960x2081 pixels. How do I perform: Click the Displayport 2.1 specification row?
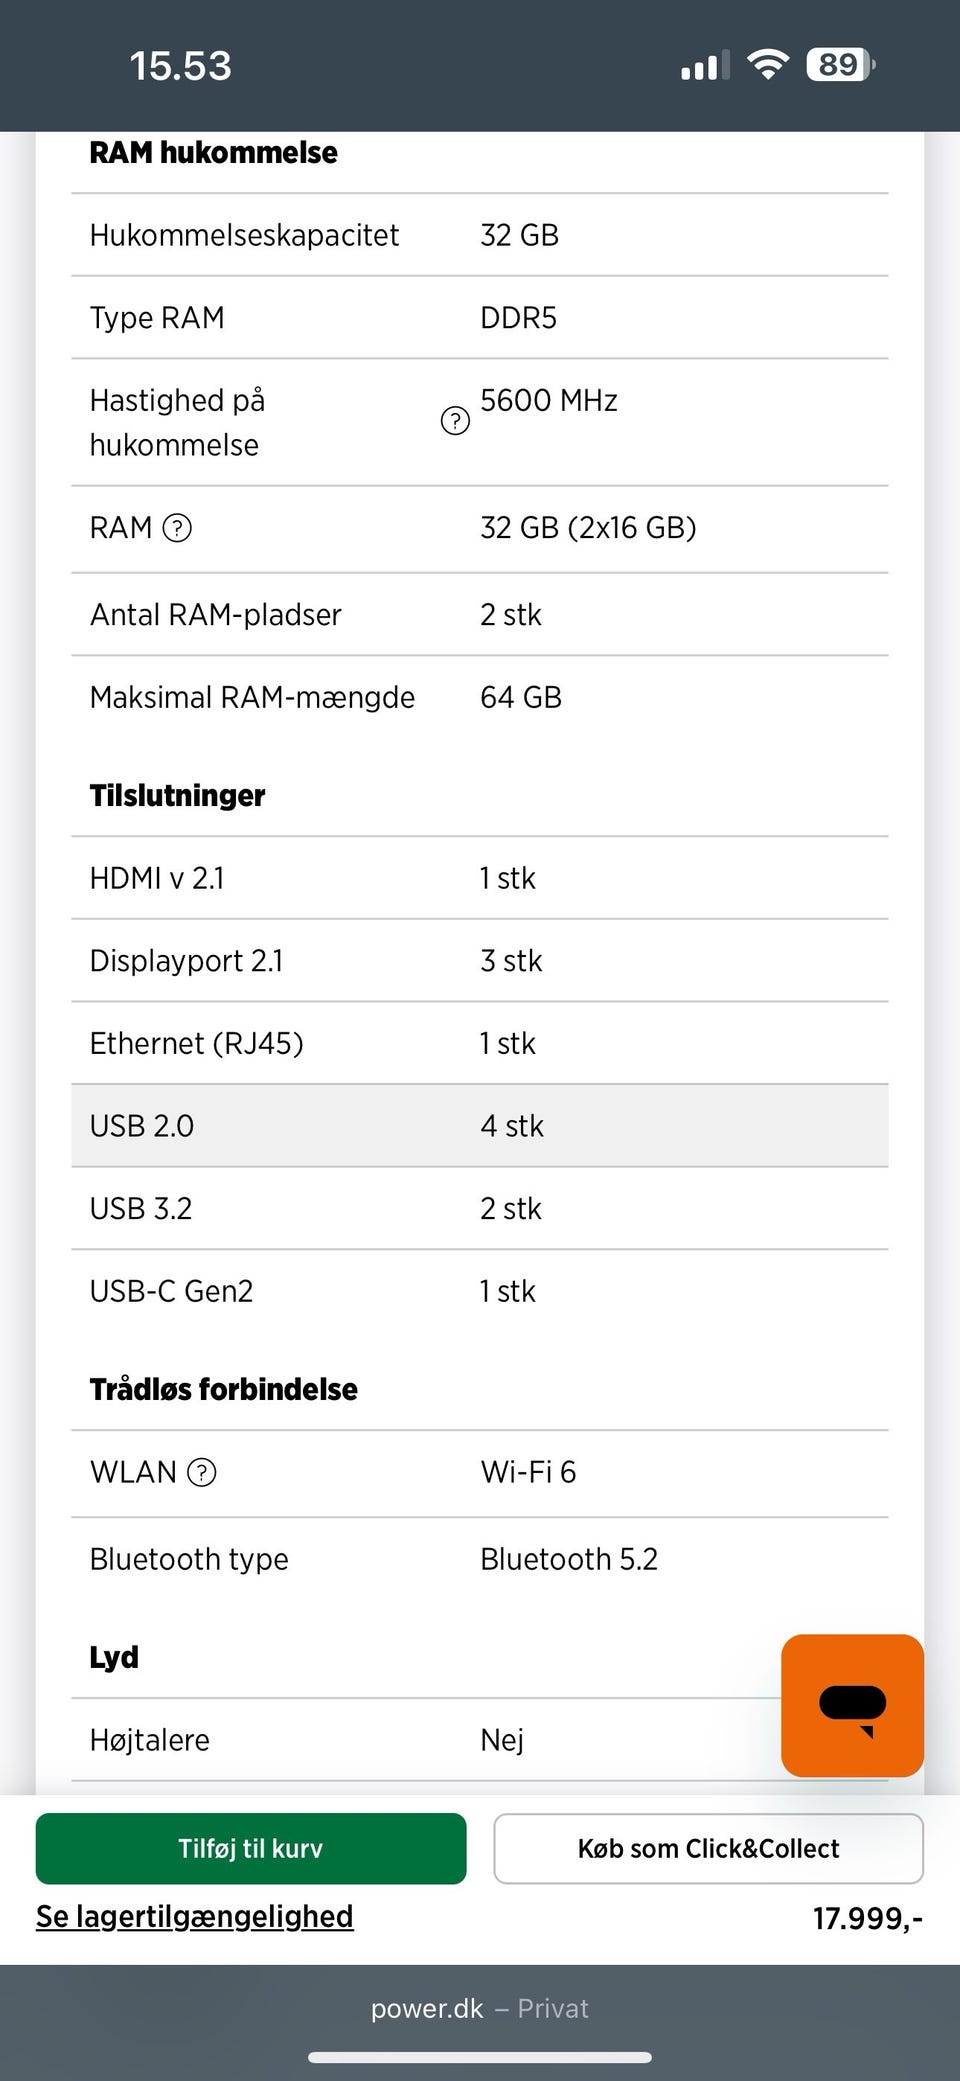[x=480, y=961]
